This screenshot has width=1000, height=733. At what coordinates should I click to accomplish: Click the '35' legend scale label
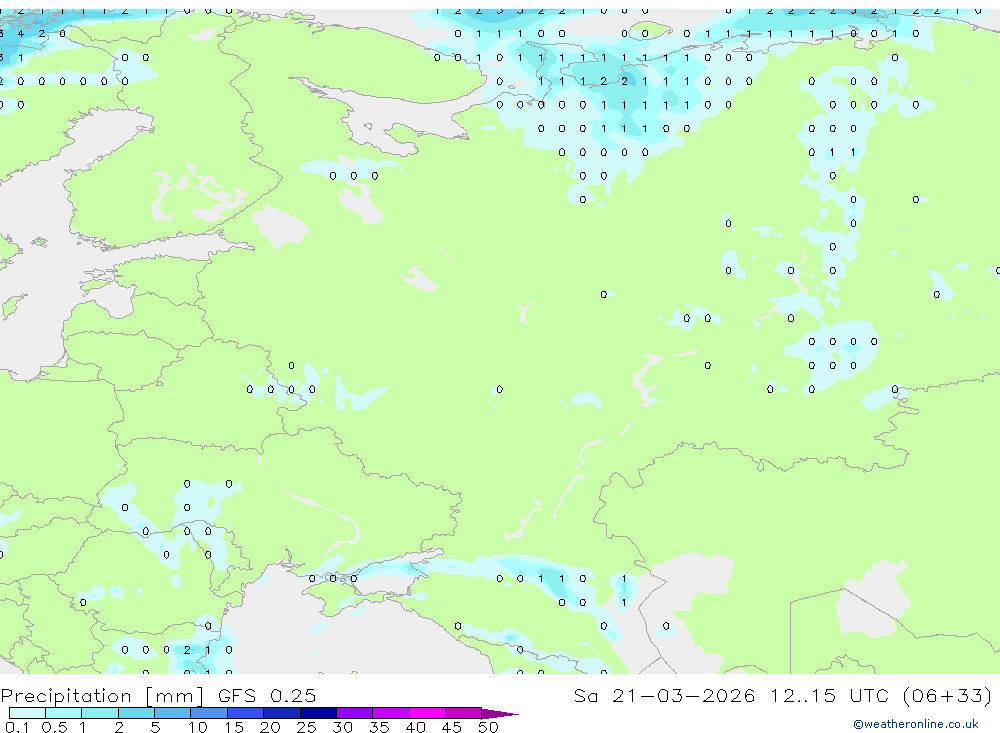point(379,727)
